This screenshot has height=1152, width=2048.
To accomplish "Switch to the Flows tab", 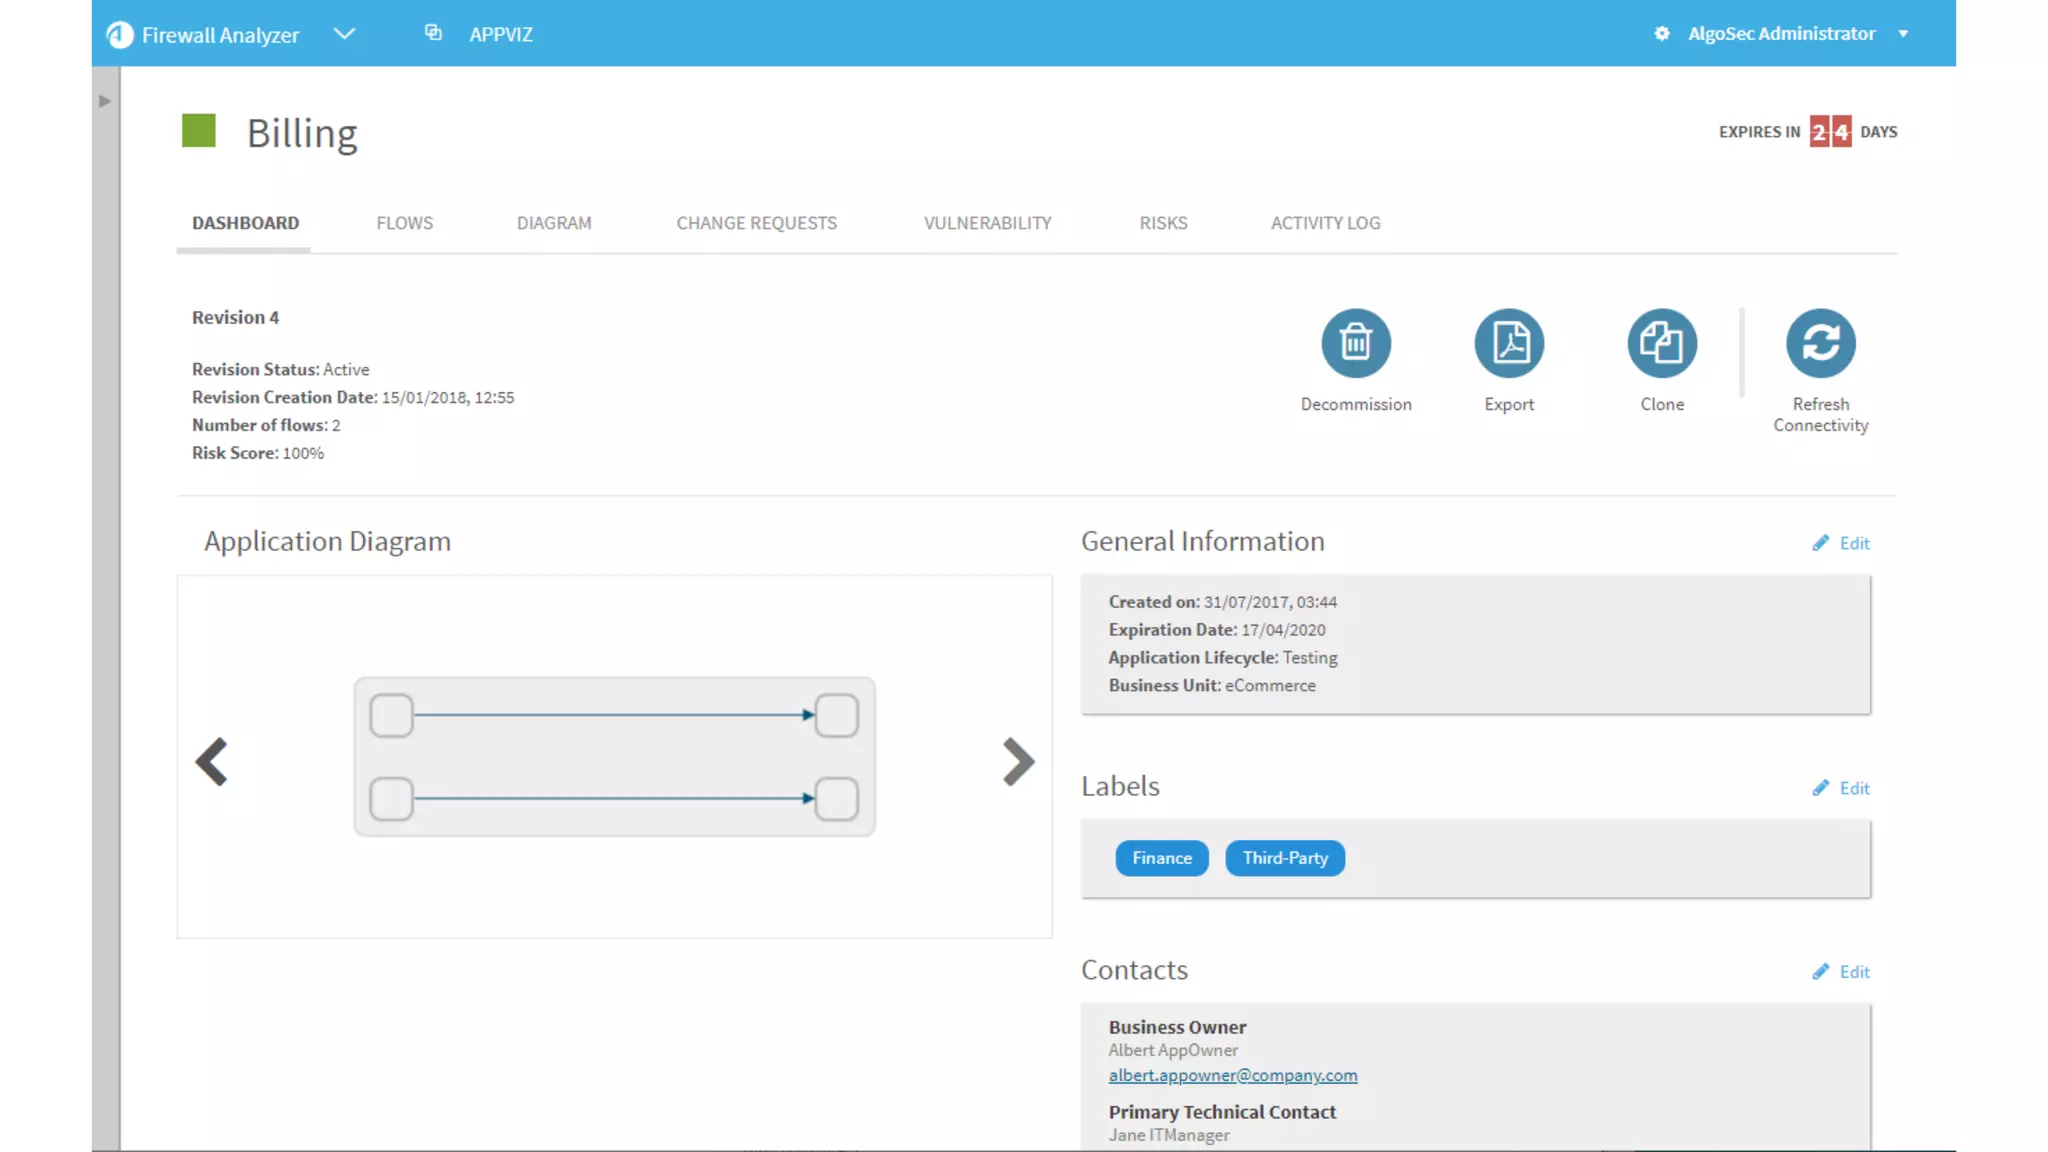I will click(x=404, y=223).
